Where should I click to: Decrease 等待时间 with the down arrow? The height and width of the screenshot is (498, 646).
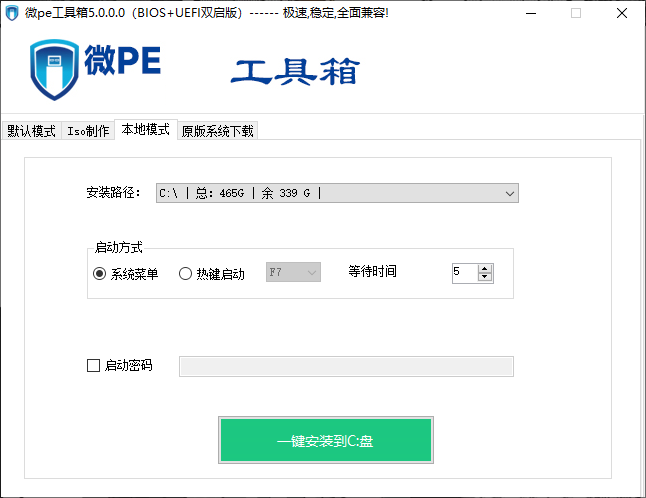[x=485, y=277]
